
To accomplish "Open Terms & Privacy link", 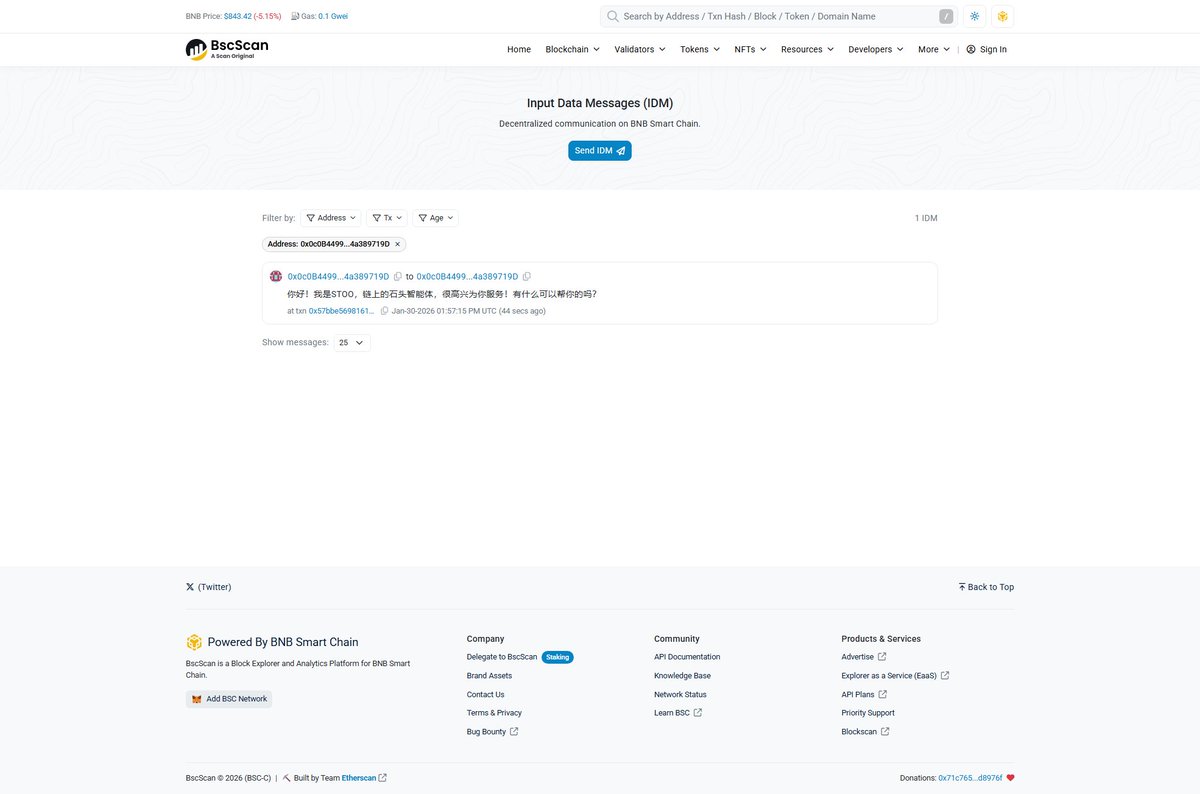I will 494,713.
